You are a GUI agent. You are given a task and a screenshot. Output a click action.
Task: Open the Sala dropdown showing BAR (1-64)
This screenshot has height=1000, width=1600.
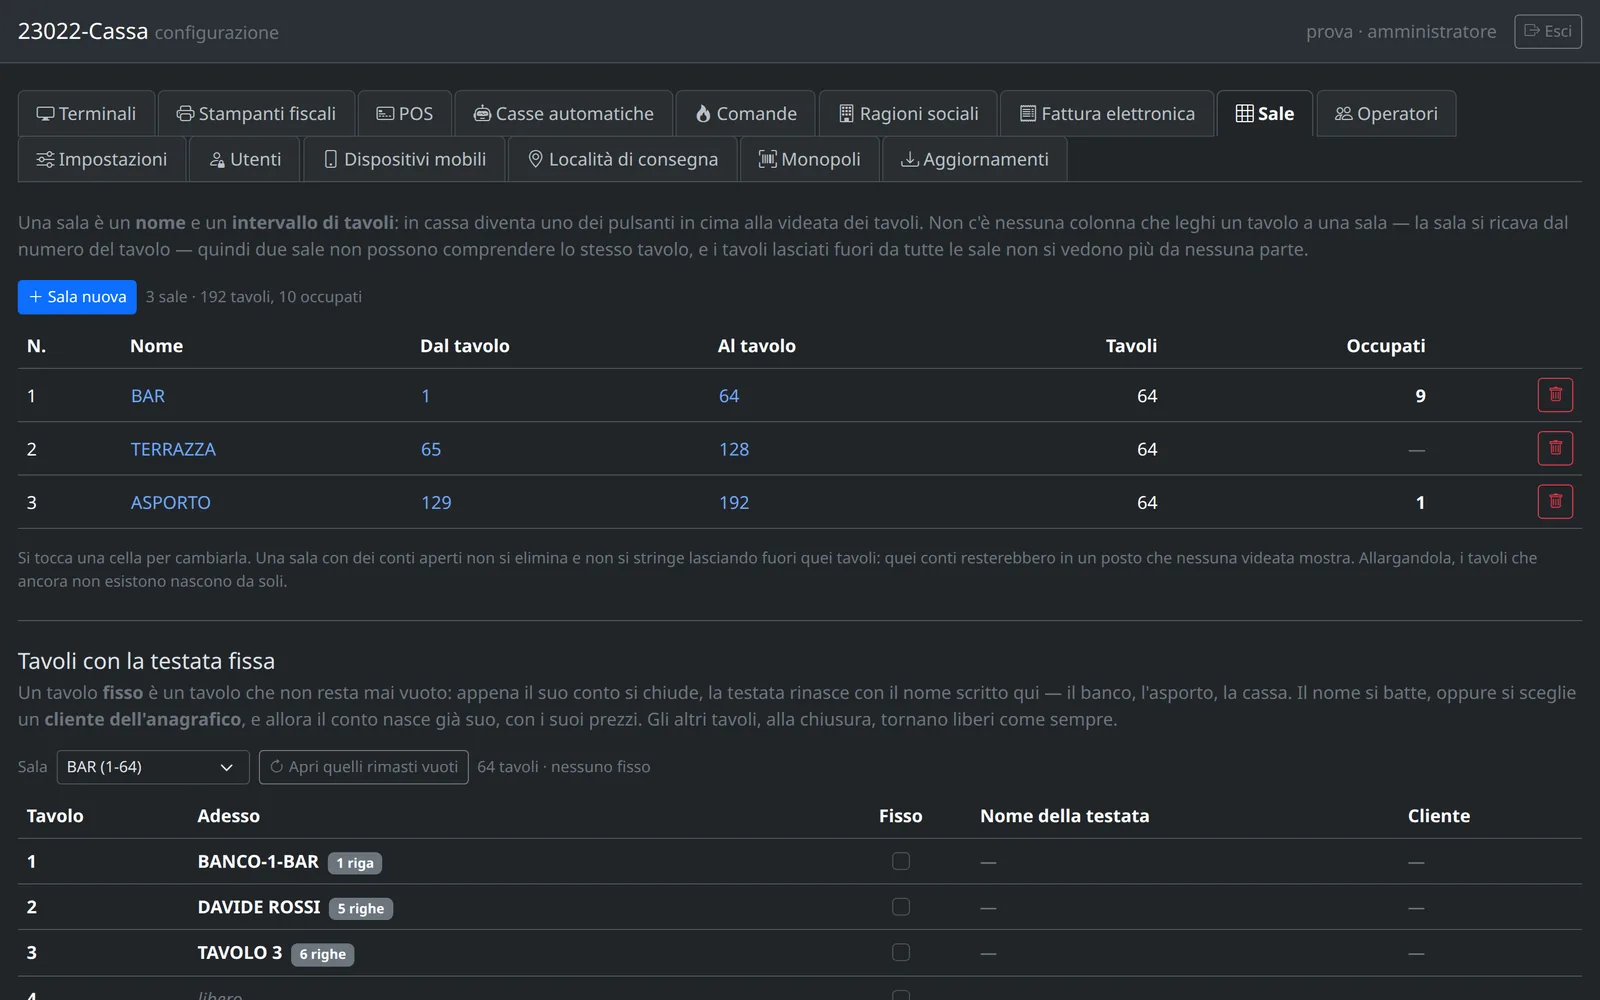coord(153,767)
